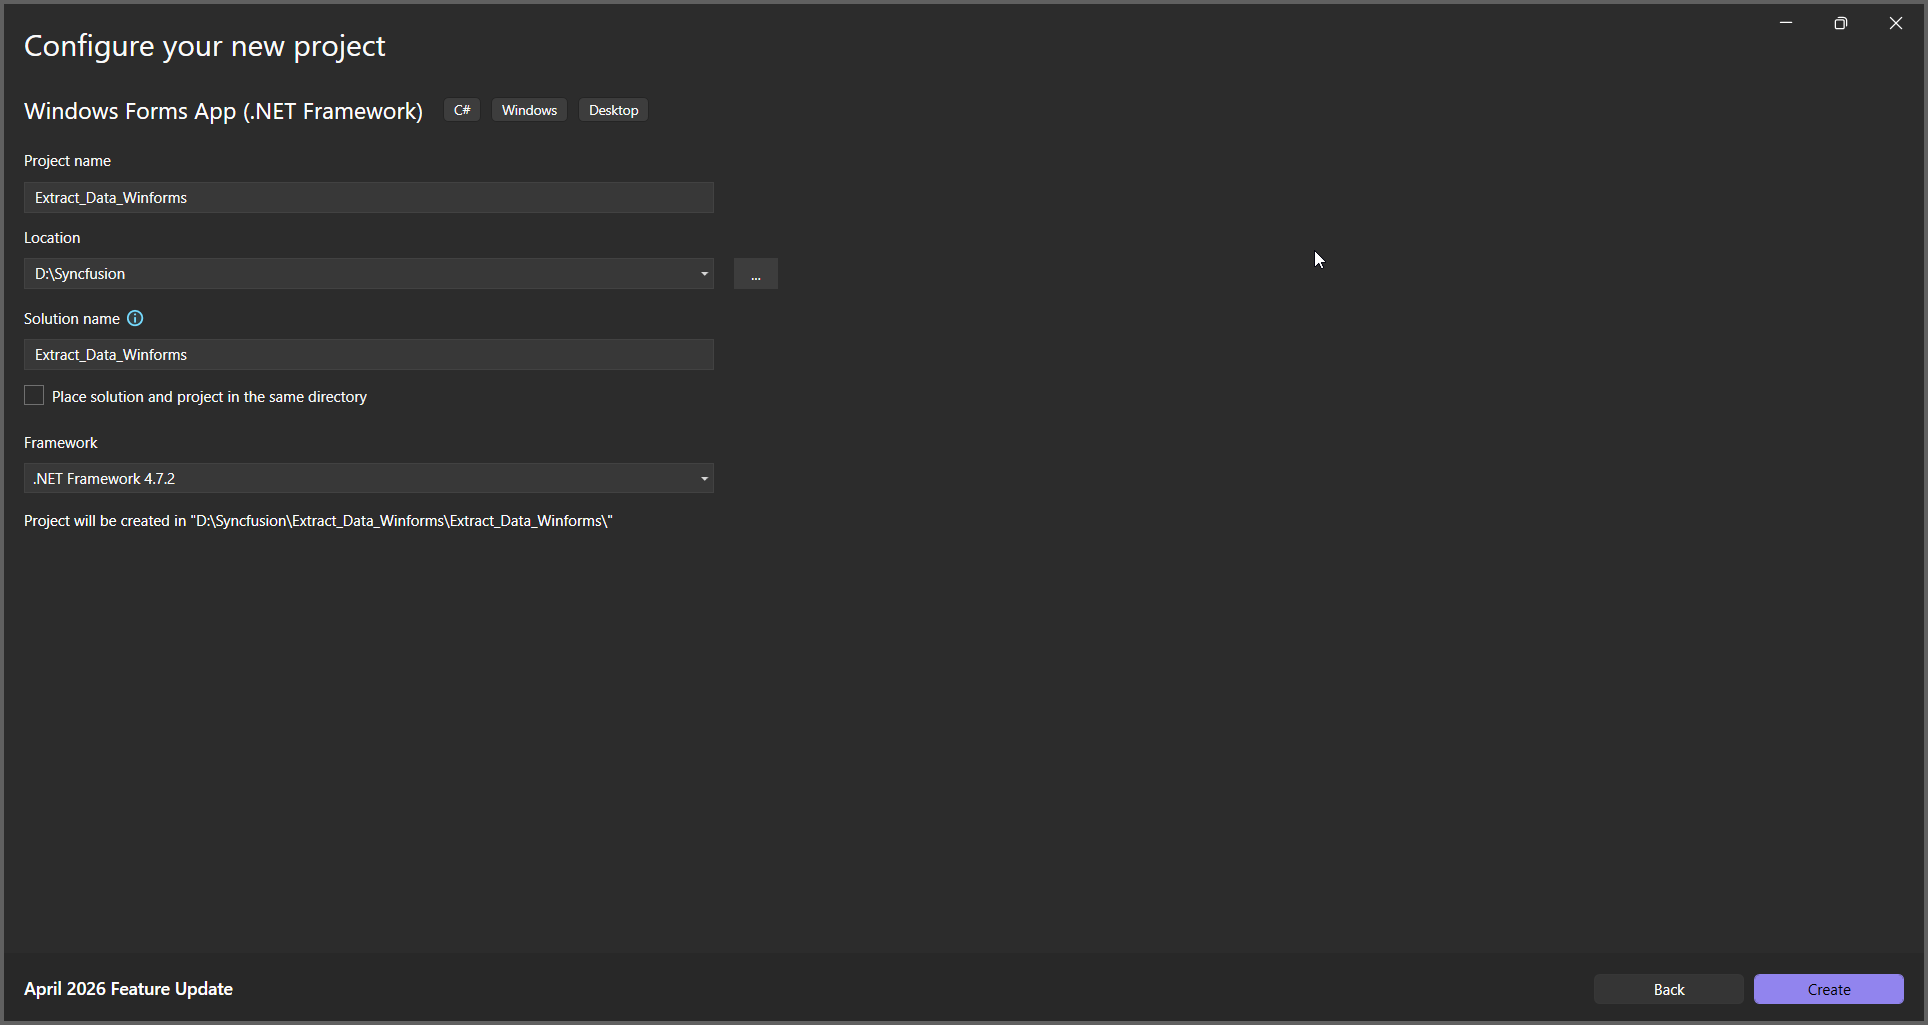Click the Solution name info icon
Viewport: 1928px width, 1025px height.
coord(135,318)
